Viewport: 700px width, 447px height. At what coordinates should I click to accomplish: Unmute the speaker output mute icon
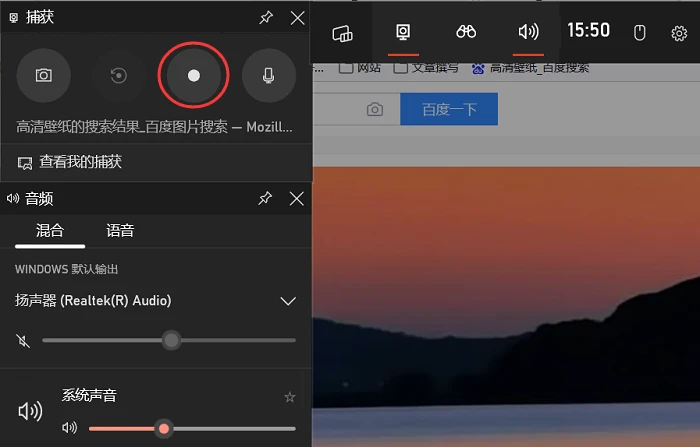[x=23, y=341]
